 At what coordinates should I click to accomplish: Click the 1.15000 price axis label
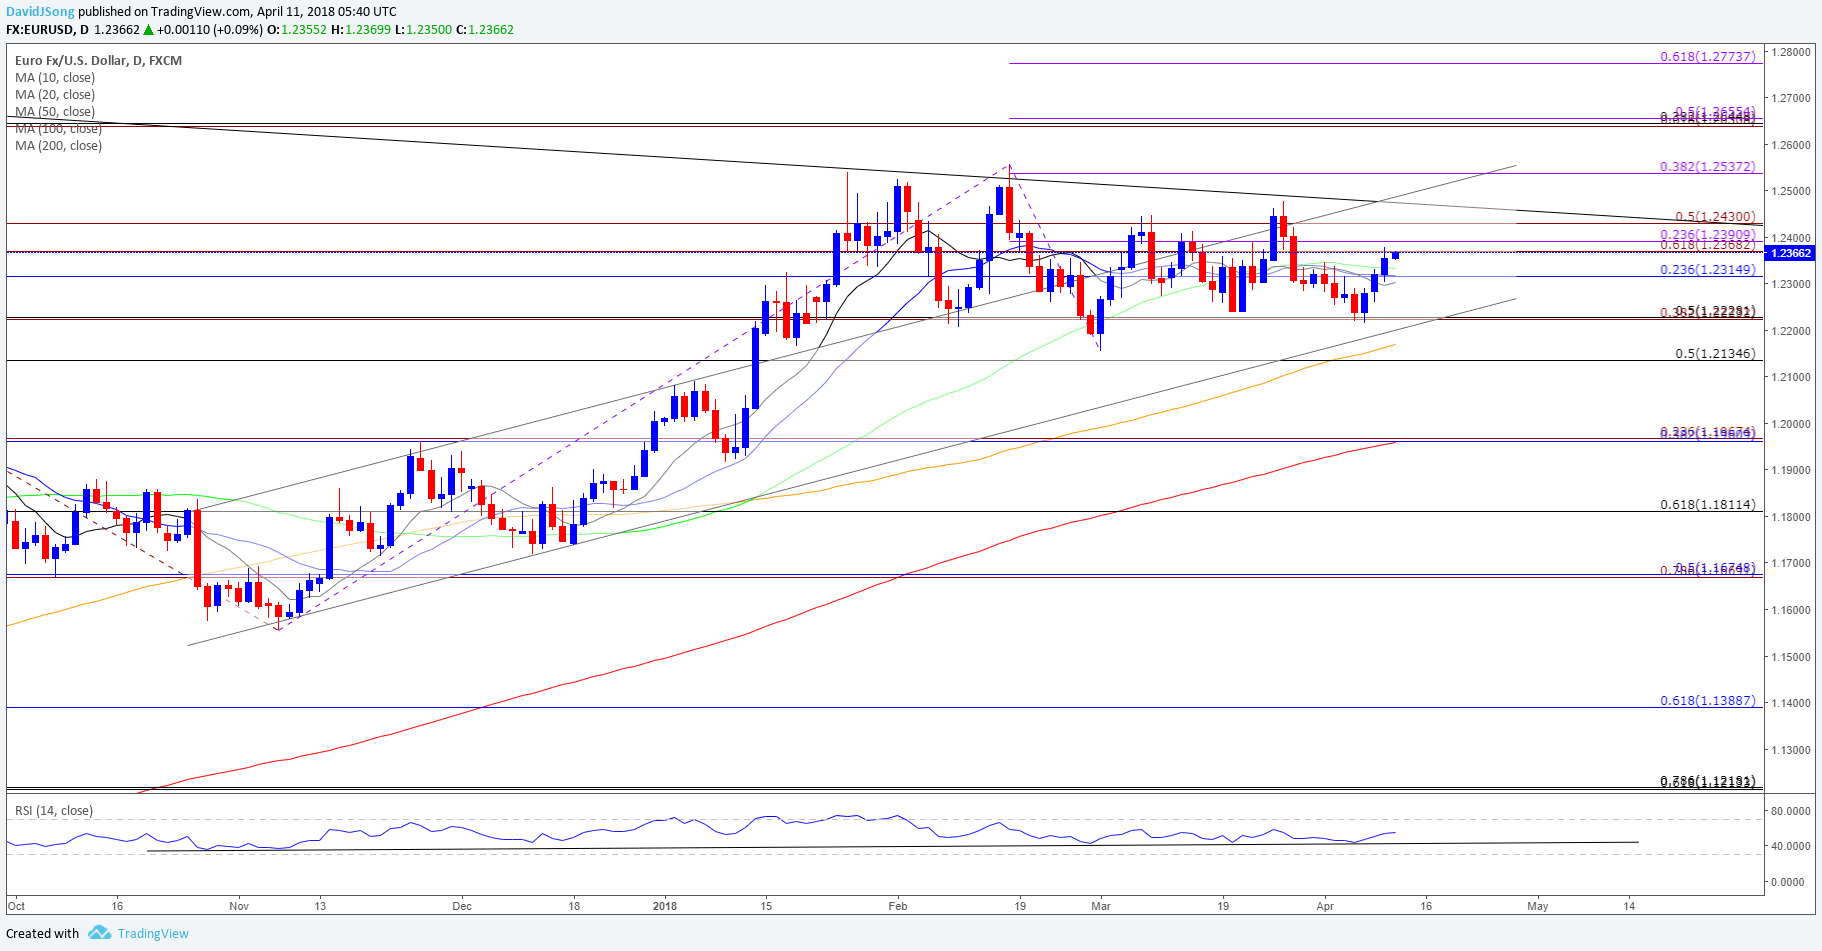coord(1789,657)
